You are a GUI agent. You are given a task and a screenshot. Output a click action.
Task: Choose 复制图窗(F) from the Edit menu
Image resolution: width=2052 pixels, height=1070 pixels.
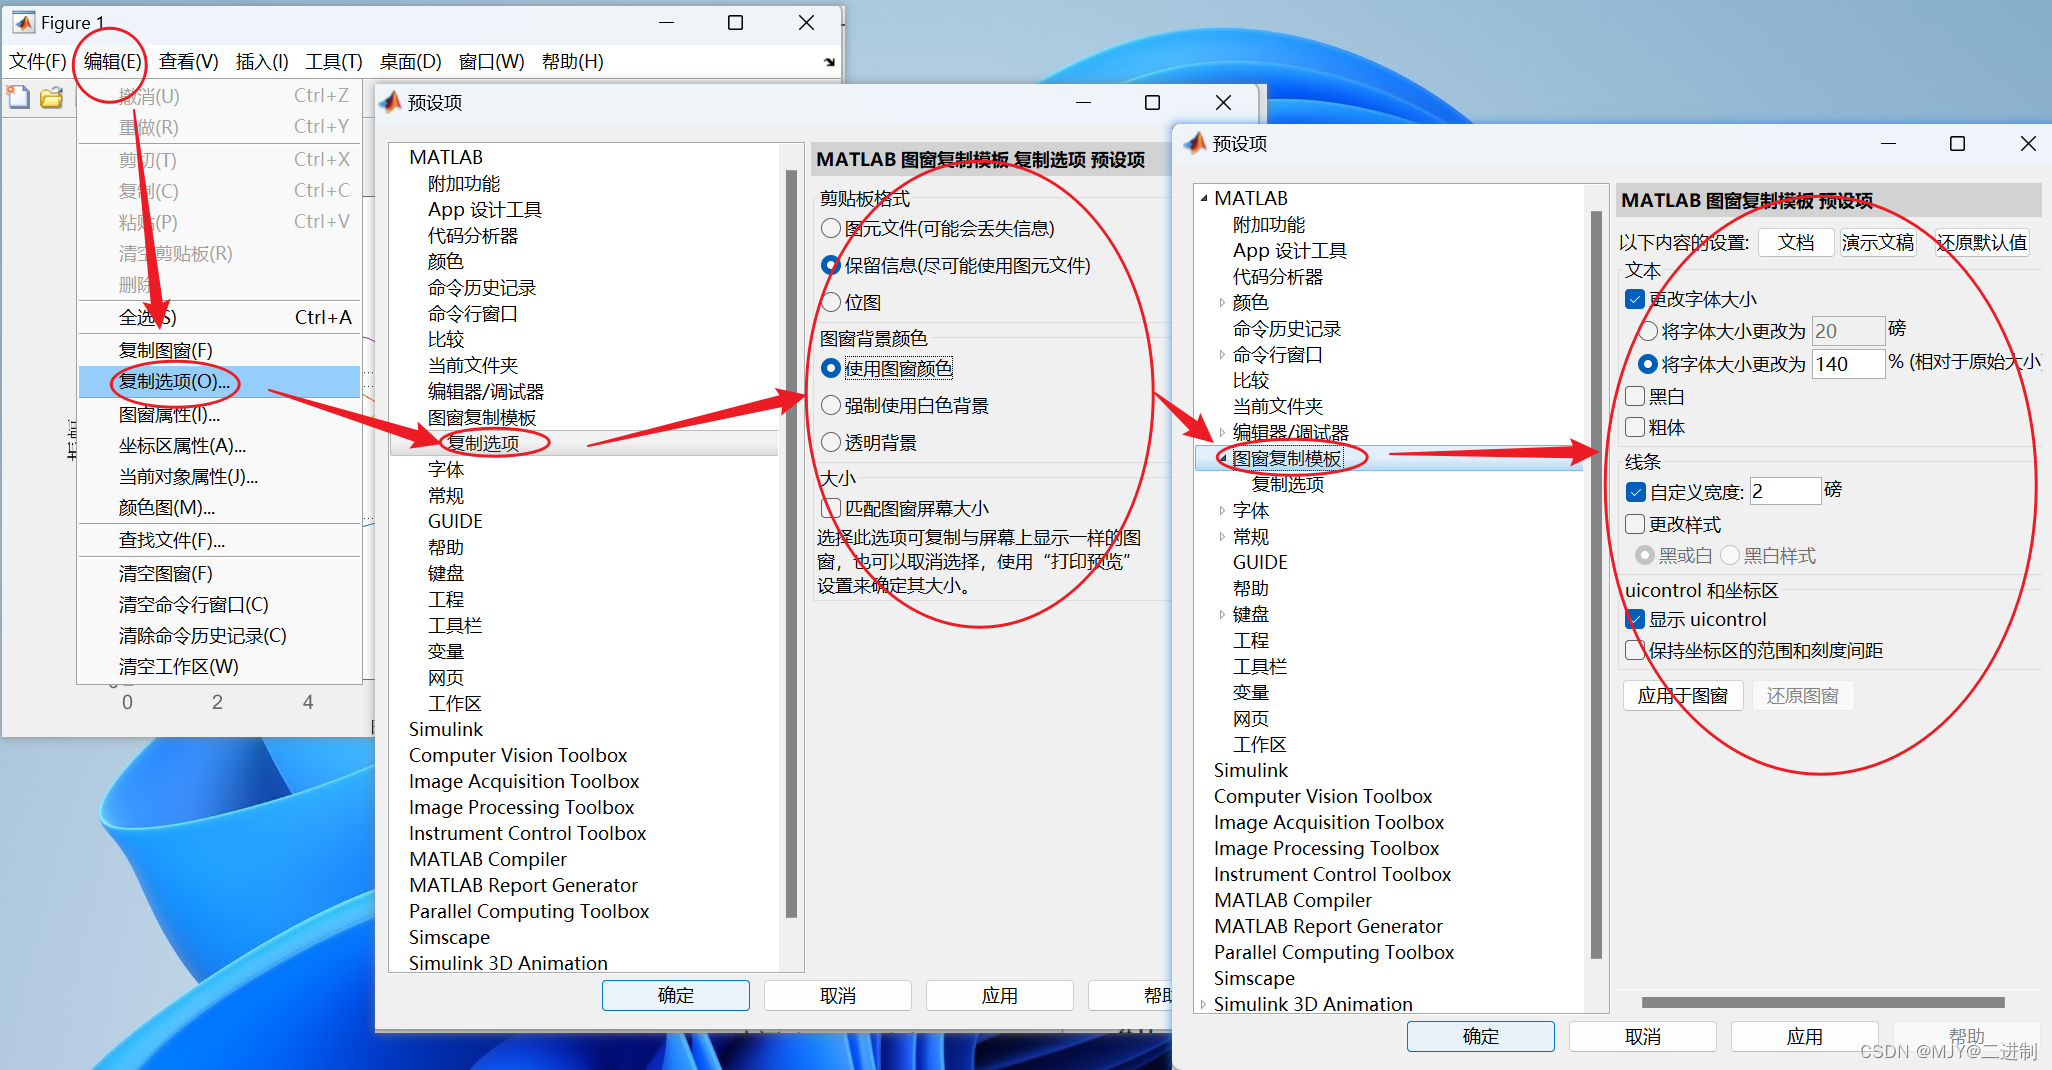pyautogui.click(x=219, y=350)
